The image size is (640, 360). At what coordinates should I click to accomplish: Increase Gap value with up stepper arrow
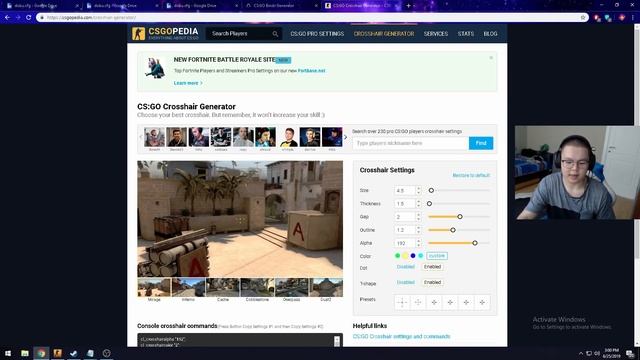pos(418,214)
